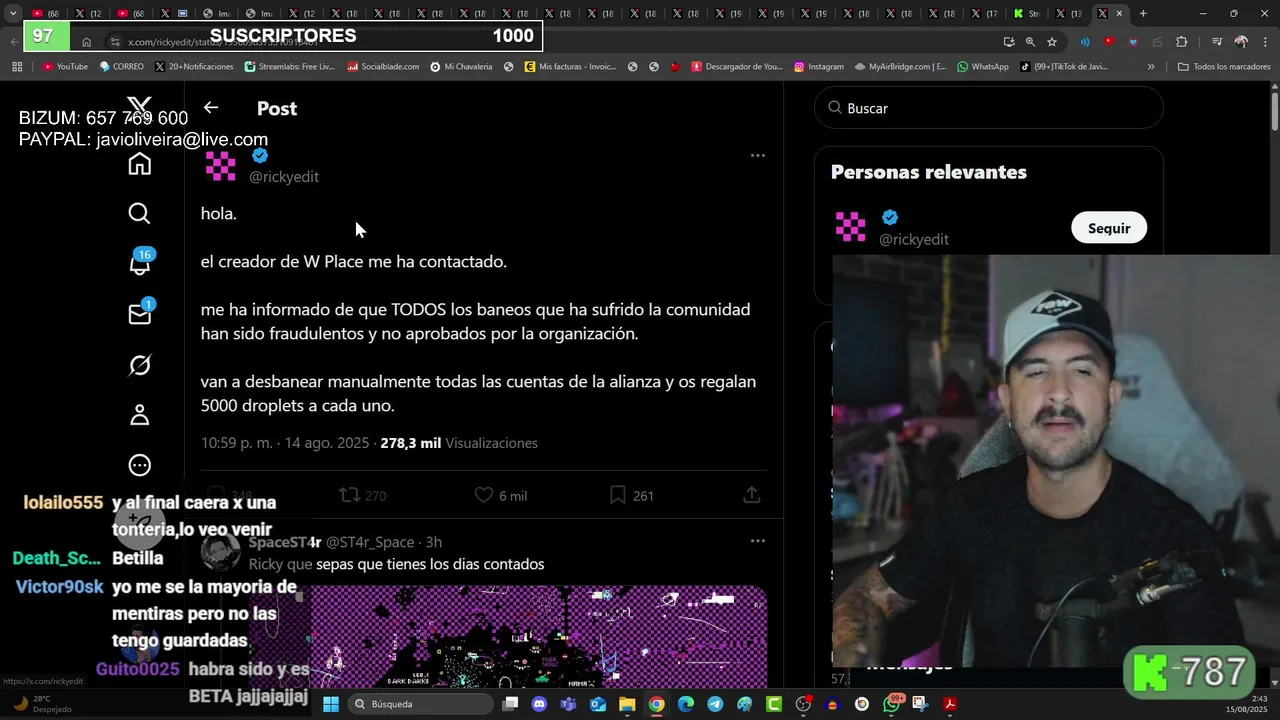Open the Todos los marcadores folder
This screenshot has width=1280, height=720.
pyautogui.click(x=1224, y=67)
